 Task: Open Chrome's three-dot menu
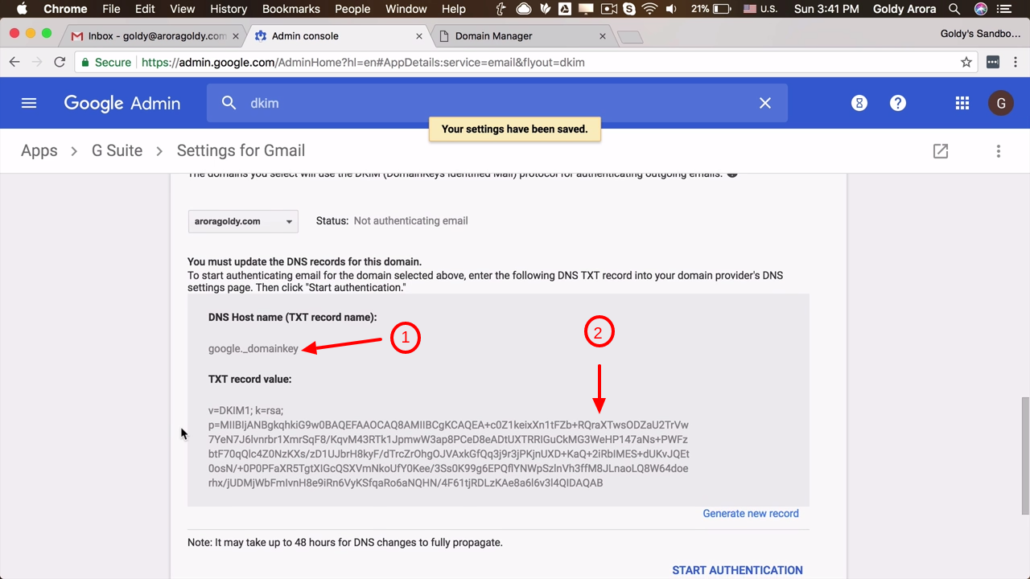1015,62
